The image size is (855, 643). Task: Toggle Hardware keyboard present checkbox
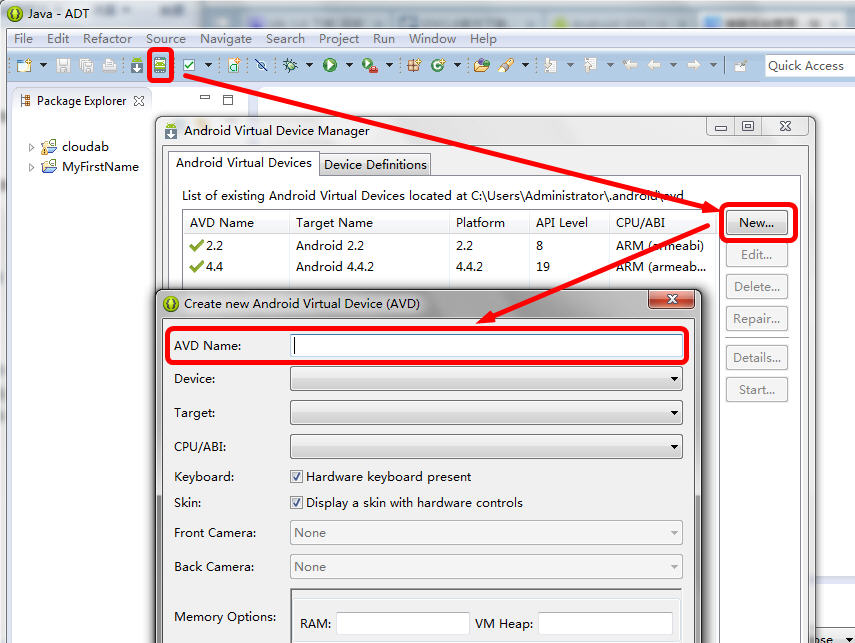(296, 477)
